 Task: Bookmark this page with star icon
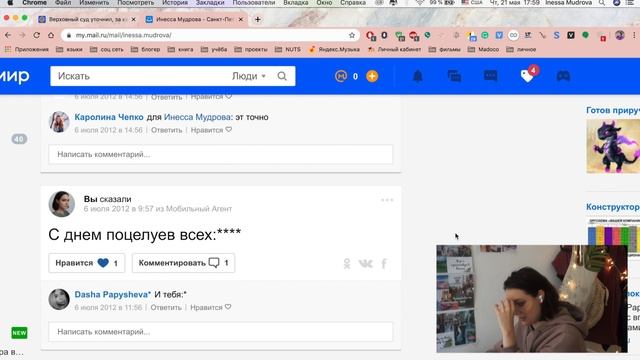click(352, 35)
